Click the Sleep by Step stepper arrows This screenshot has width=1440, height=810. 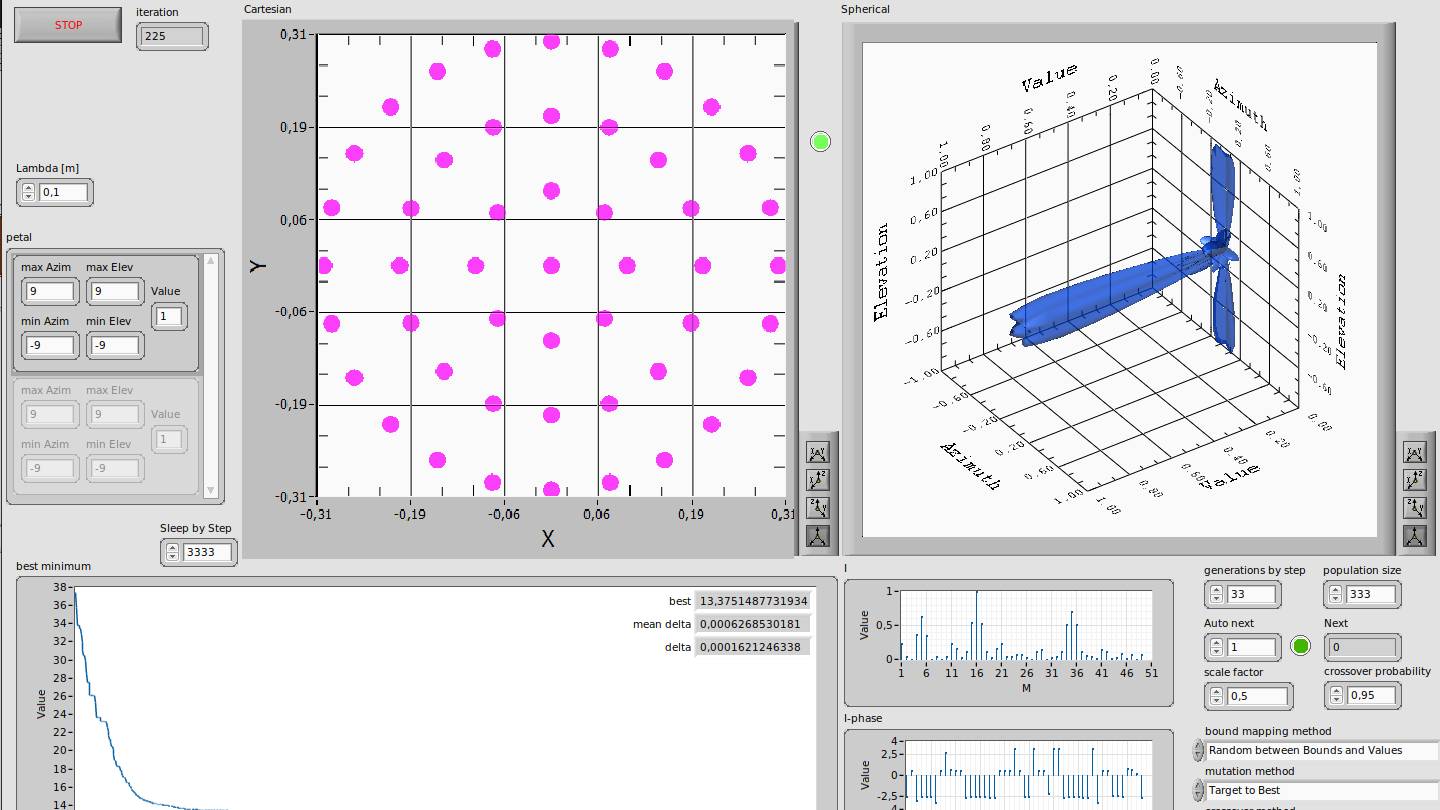pos(172,552)
